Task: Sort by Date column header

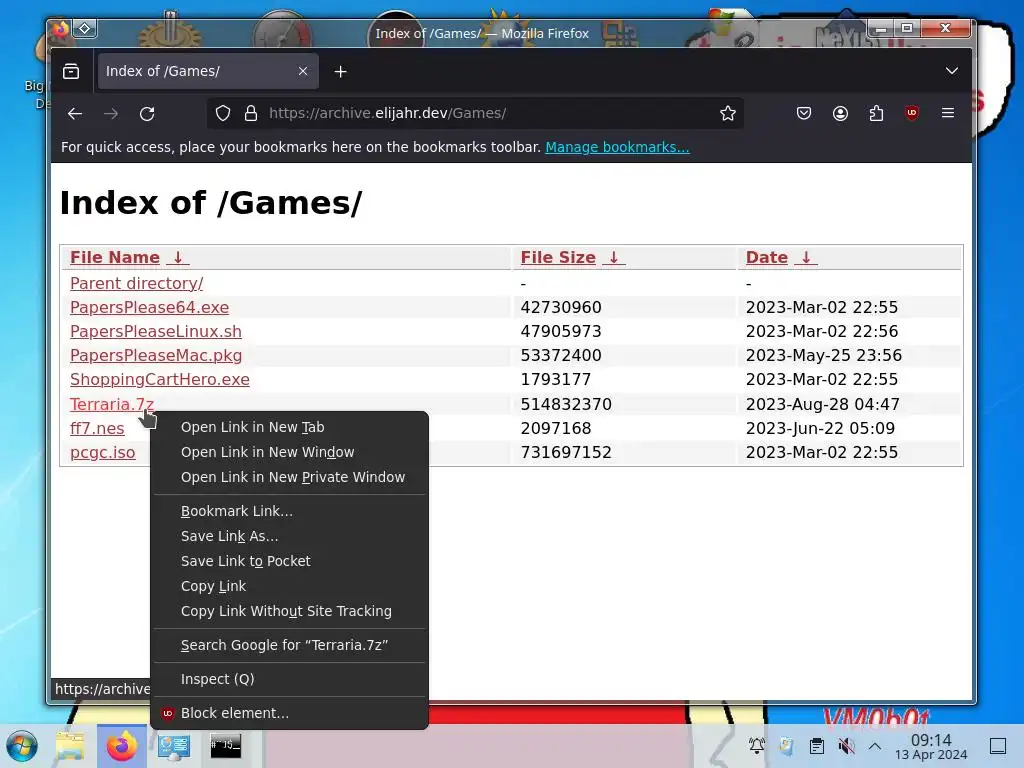Action: coord(767,257)
